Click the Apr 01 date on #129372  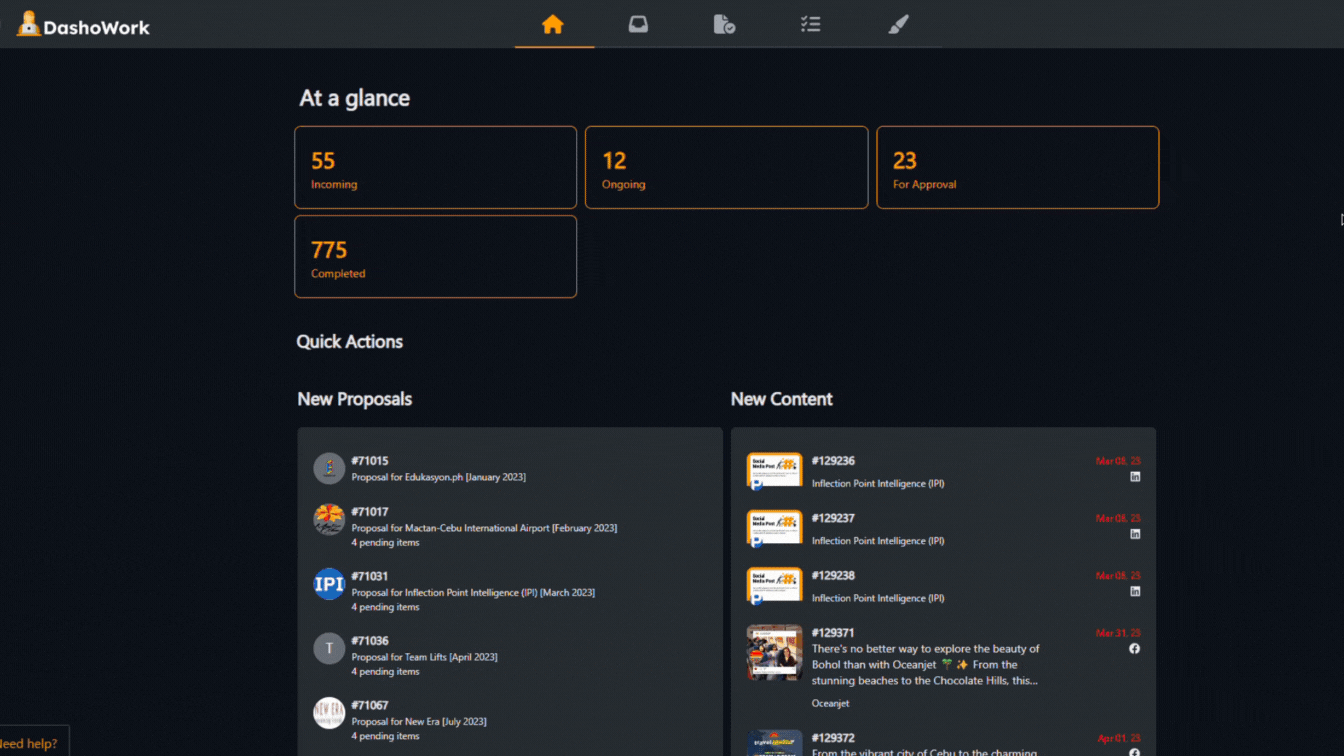[1119, 738]
